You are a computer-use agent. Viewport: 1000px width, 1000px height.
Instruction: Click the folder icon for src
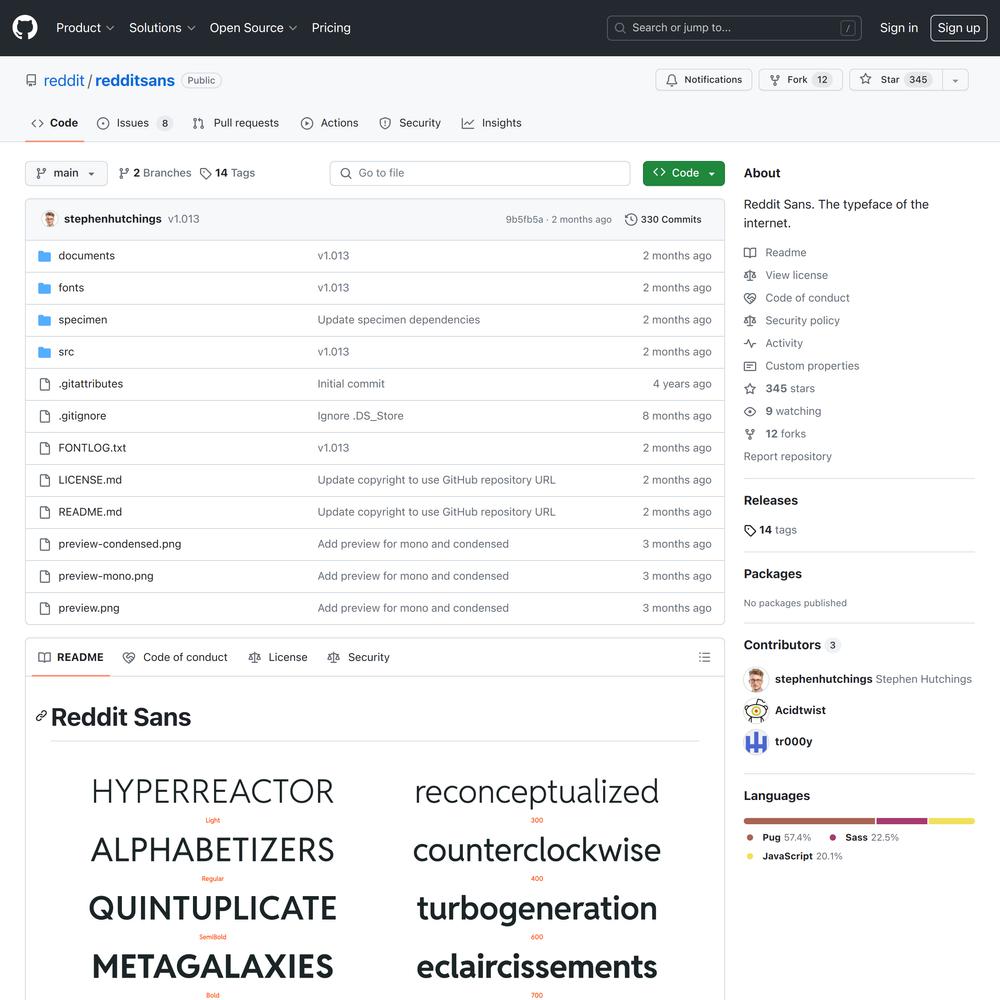[44, 351]
